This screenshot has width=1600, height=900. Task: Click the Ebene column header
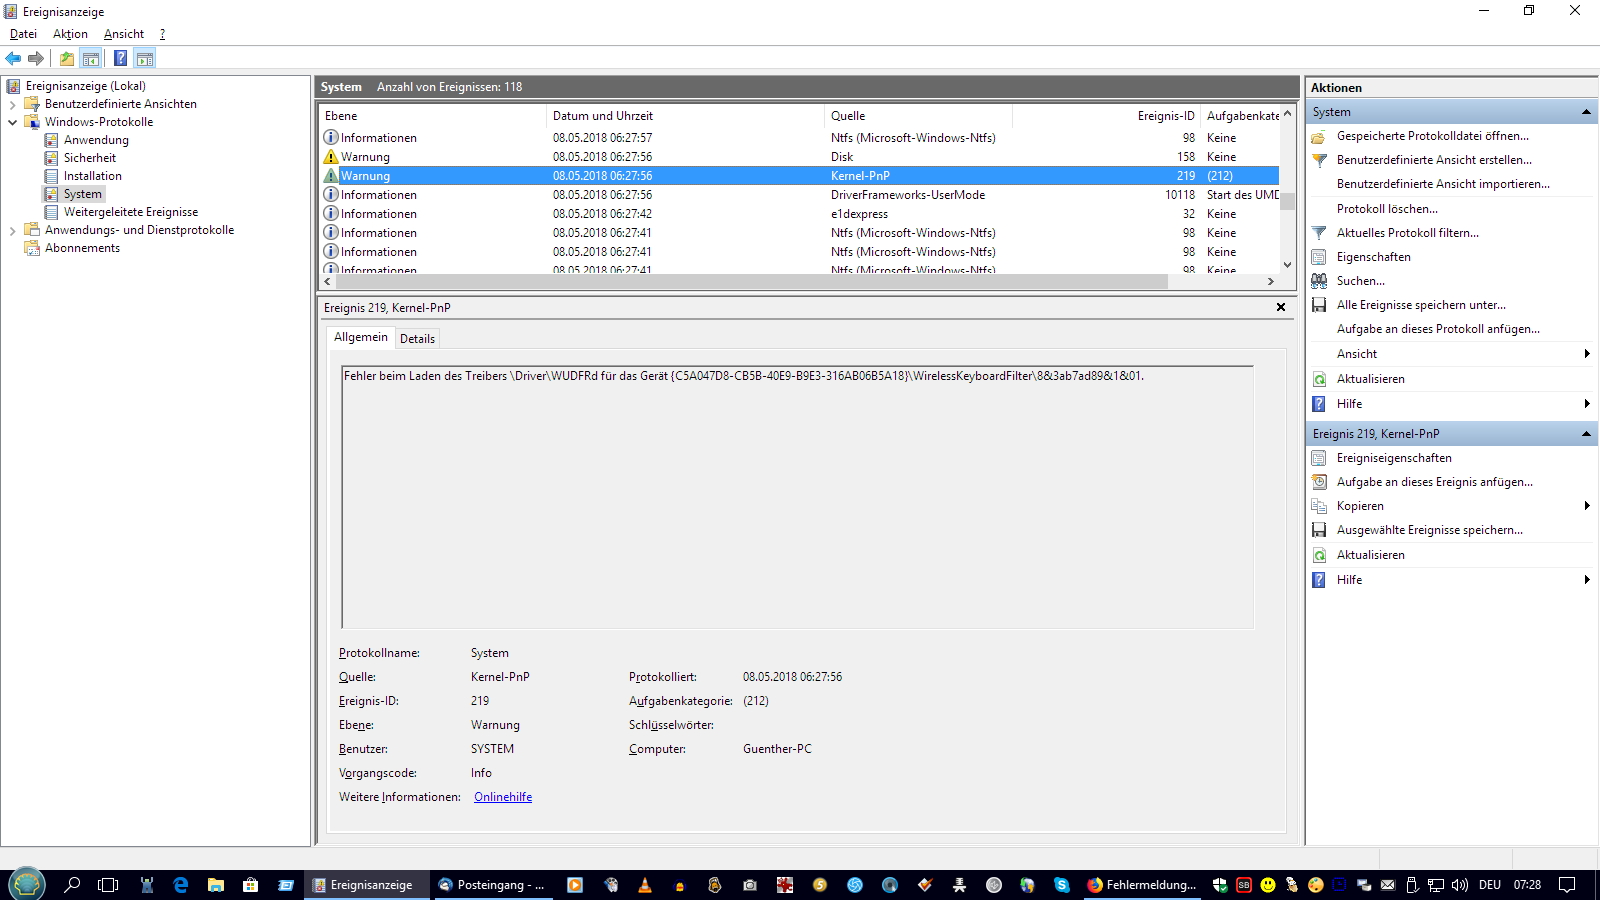click(432, 116)
